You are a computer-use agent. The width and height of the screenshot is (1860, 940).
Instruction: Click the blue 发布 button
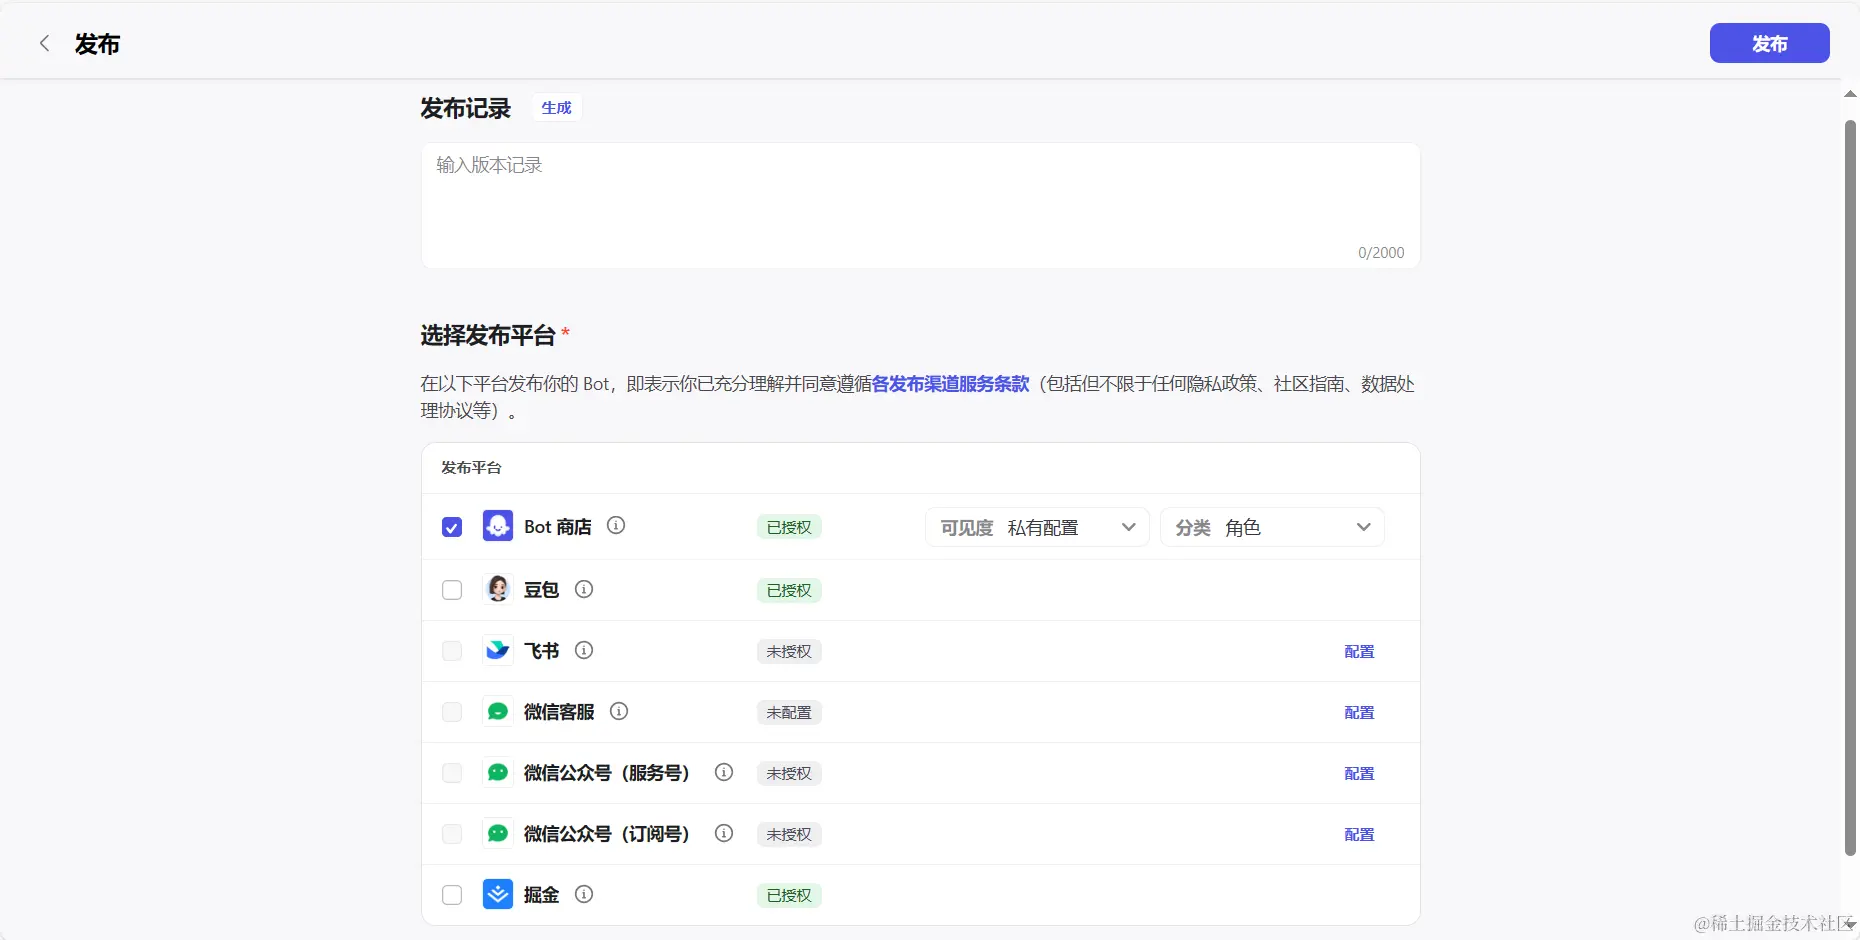[1769, 43]
